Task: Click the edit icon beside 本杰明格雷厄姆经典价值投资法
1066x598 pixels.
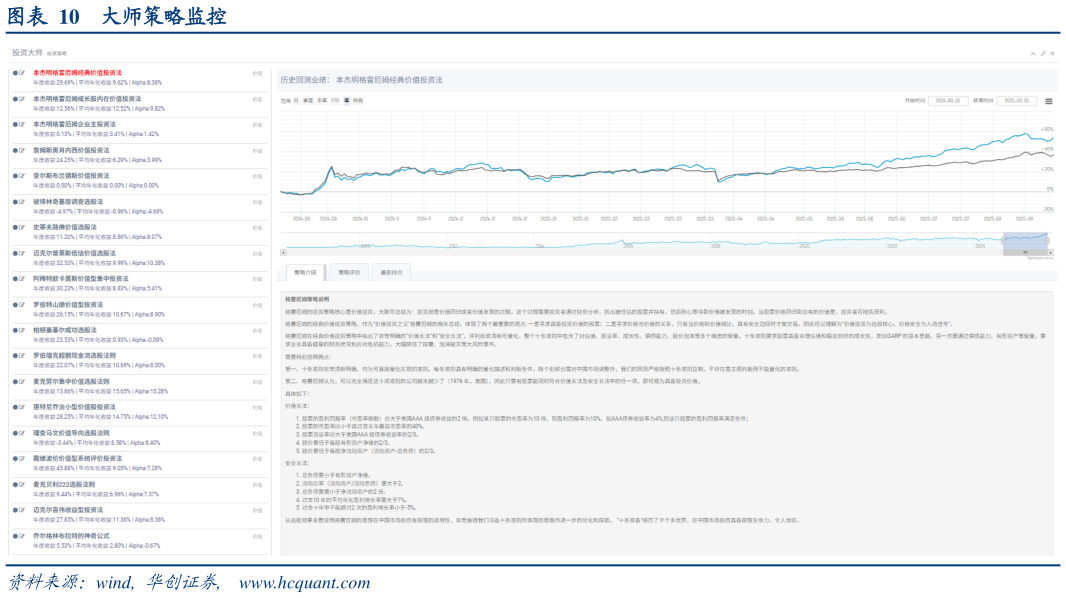Action: coord(22,73)
